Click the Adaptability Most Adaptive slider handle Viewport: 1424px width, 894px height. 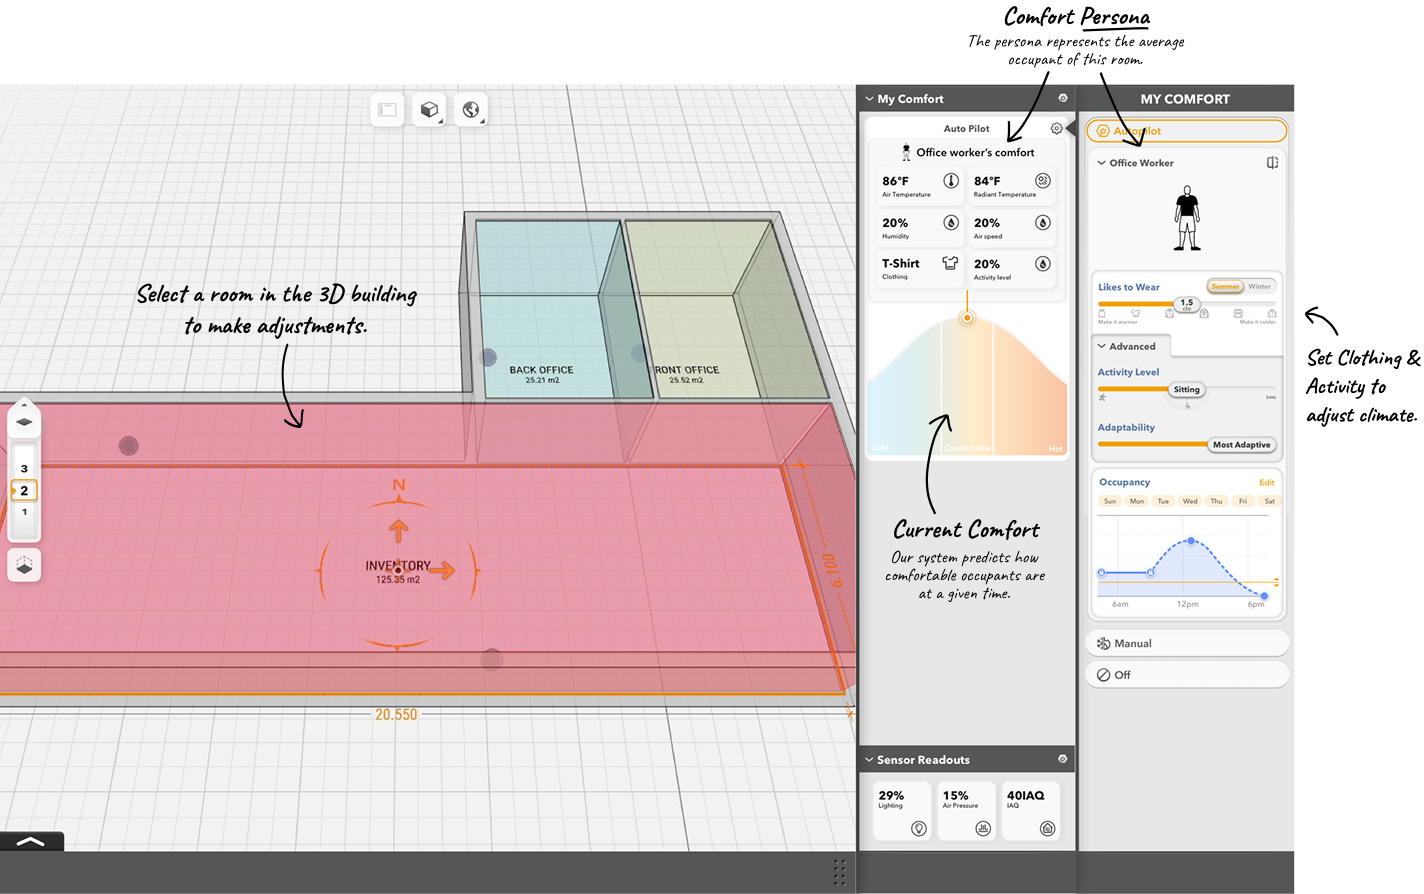pyautogui.click(x=1241, y=445)
